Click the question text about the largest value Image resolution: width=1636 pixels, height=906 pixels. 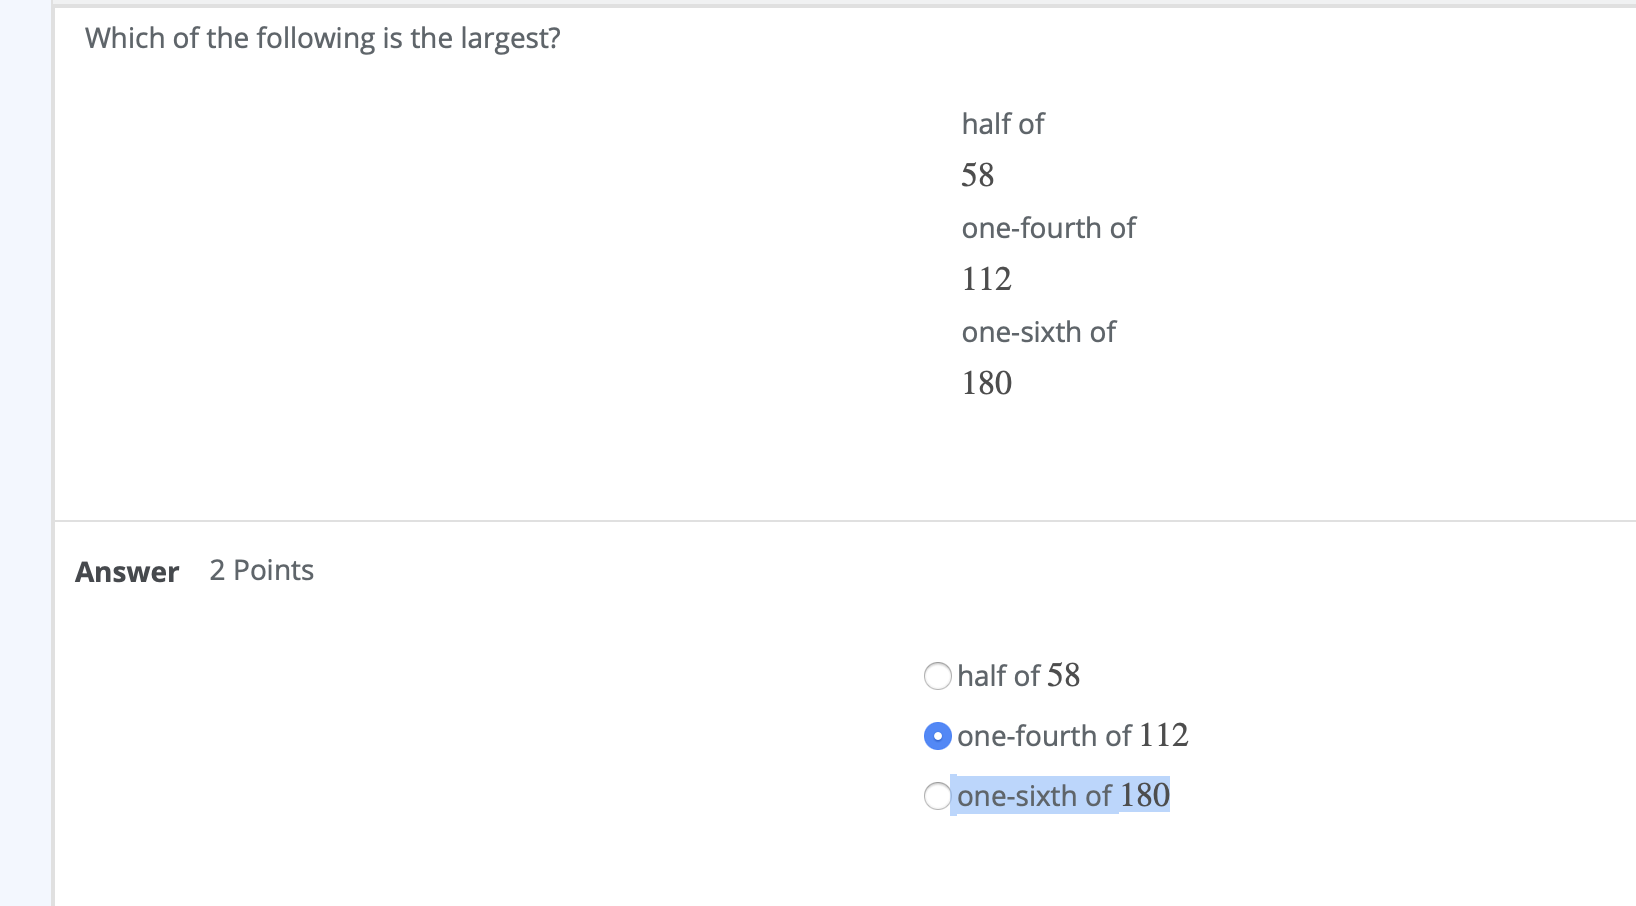[320, 38]
